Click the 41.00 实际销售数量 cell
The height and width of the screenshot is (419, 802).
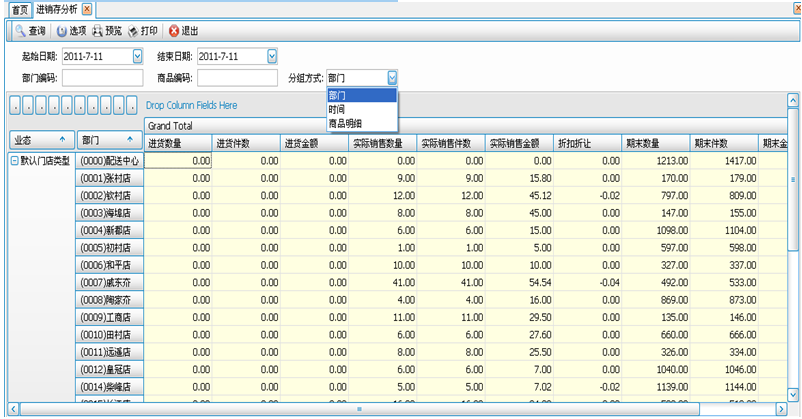pos(383,283)
